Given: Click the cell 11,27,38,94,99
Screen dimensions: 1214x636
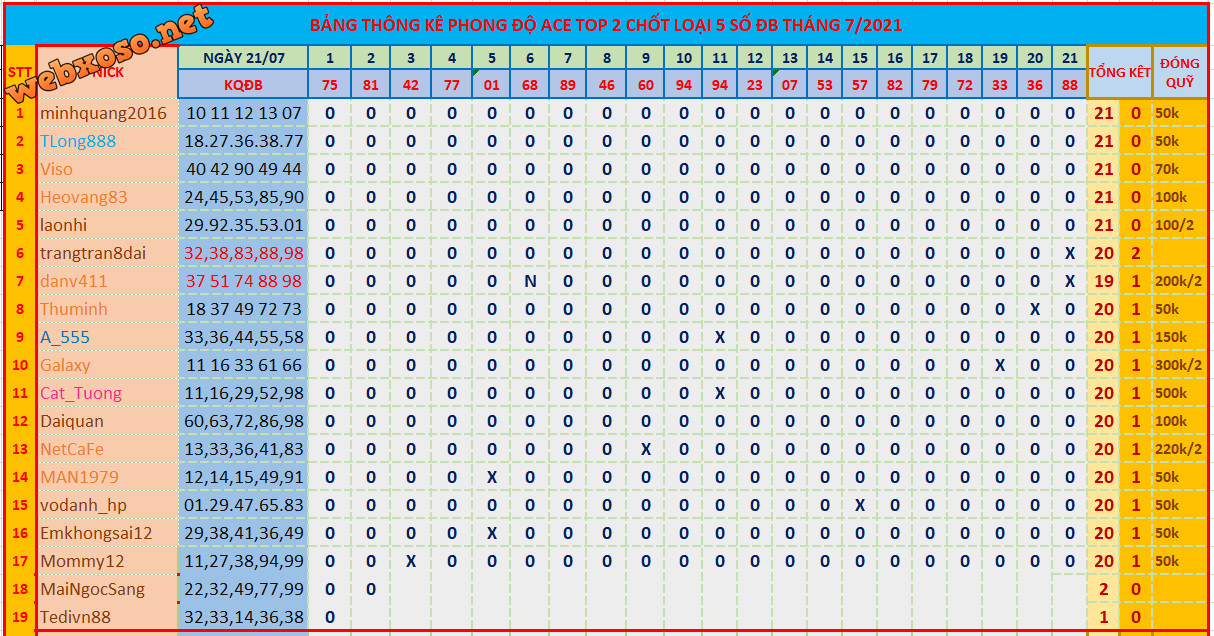Looking at the screenshot, I should (243, 561).
